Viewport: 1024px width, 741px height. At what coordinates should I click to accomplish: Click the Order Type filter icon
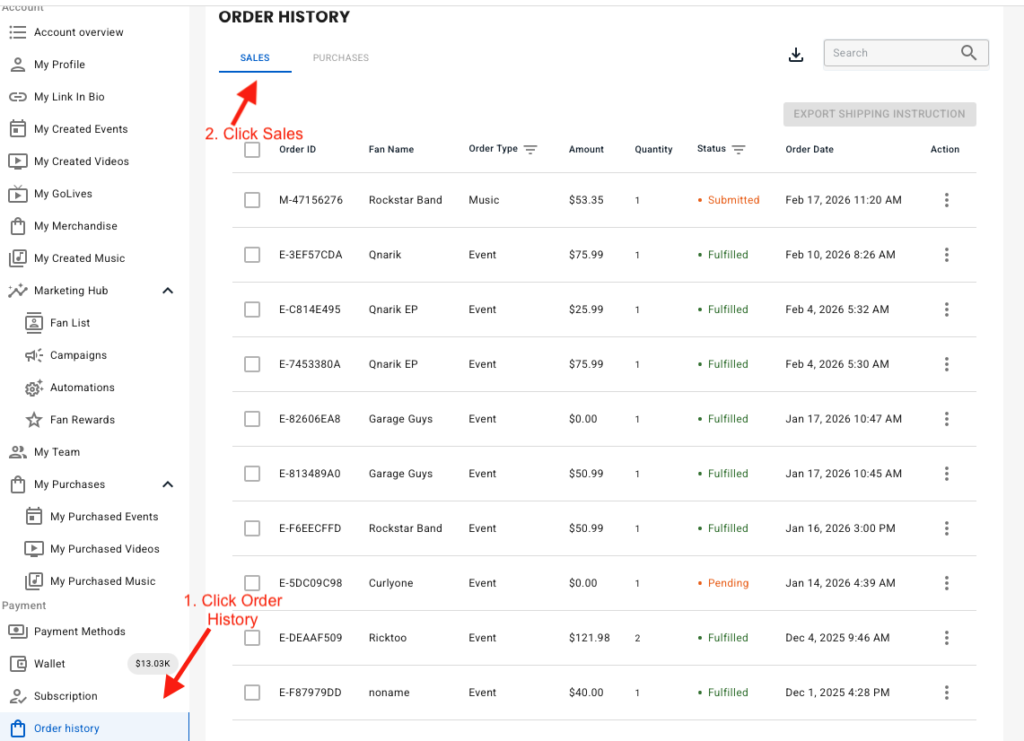(x=530, y=150)
